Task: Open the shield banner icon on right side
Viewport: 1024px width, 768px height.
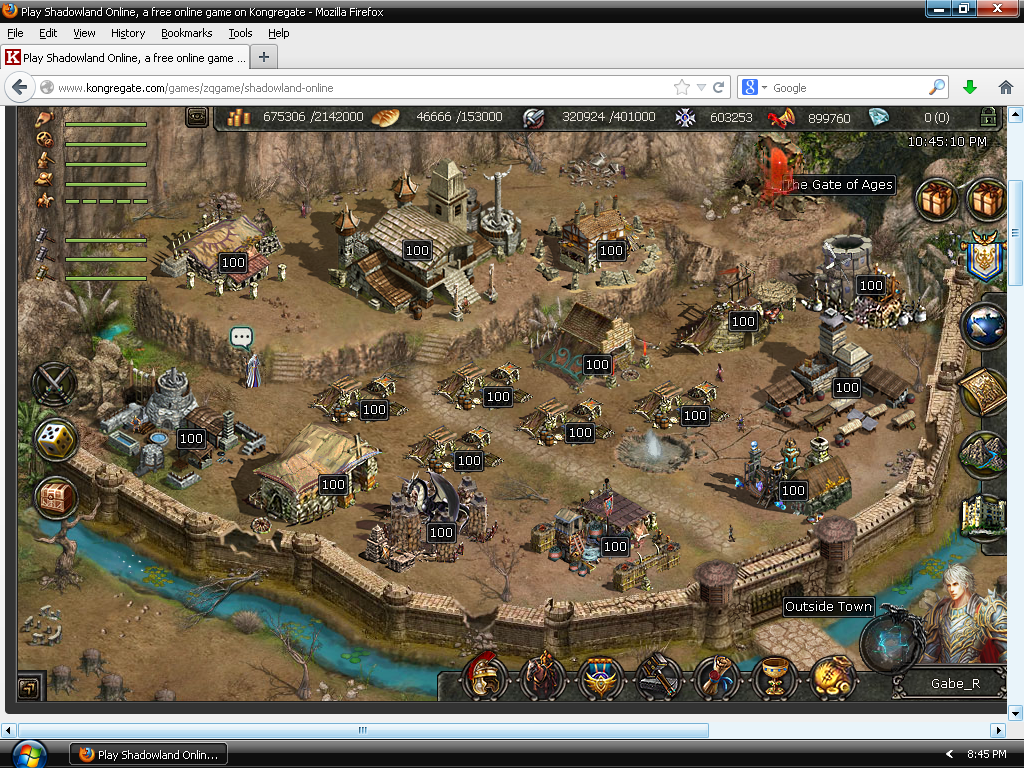Action: click(985, 256)
